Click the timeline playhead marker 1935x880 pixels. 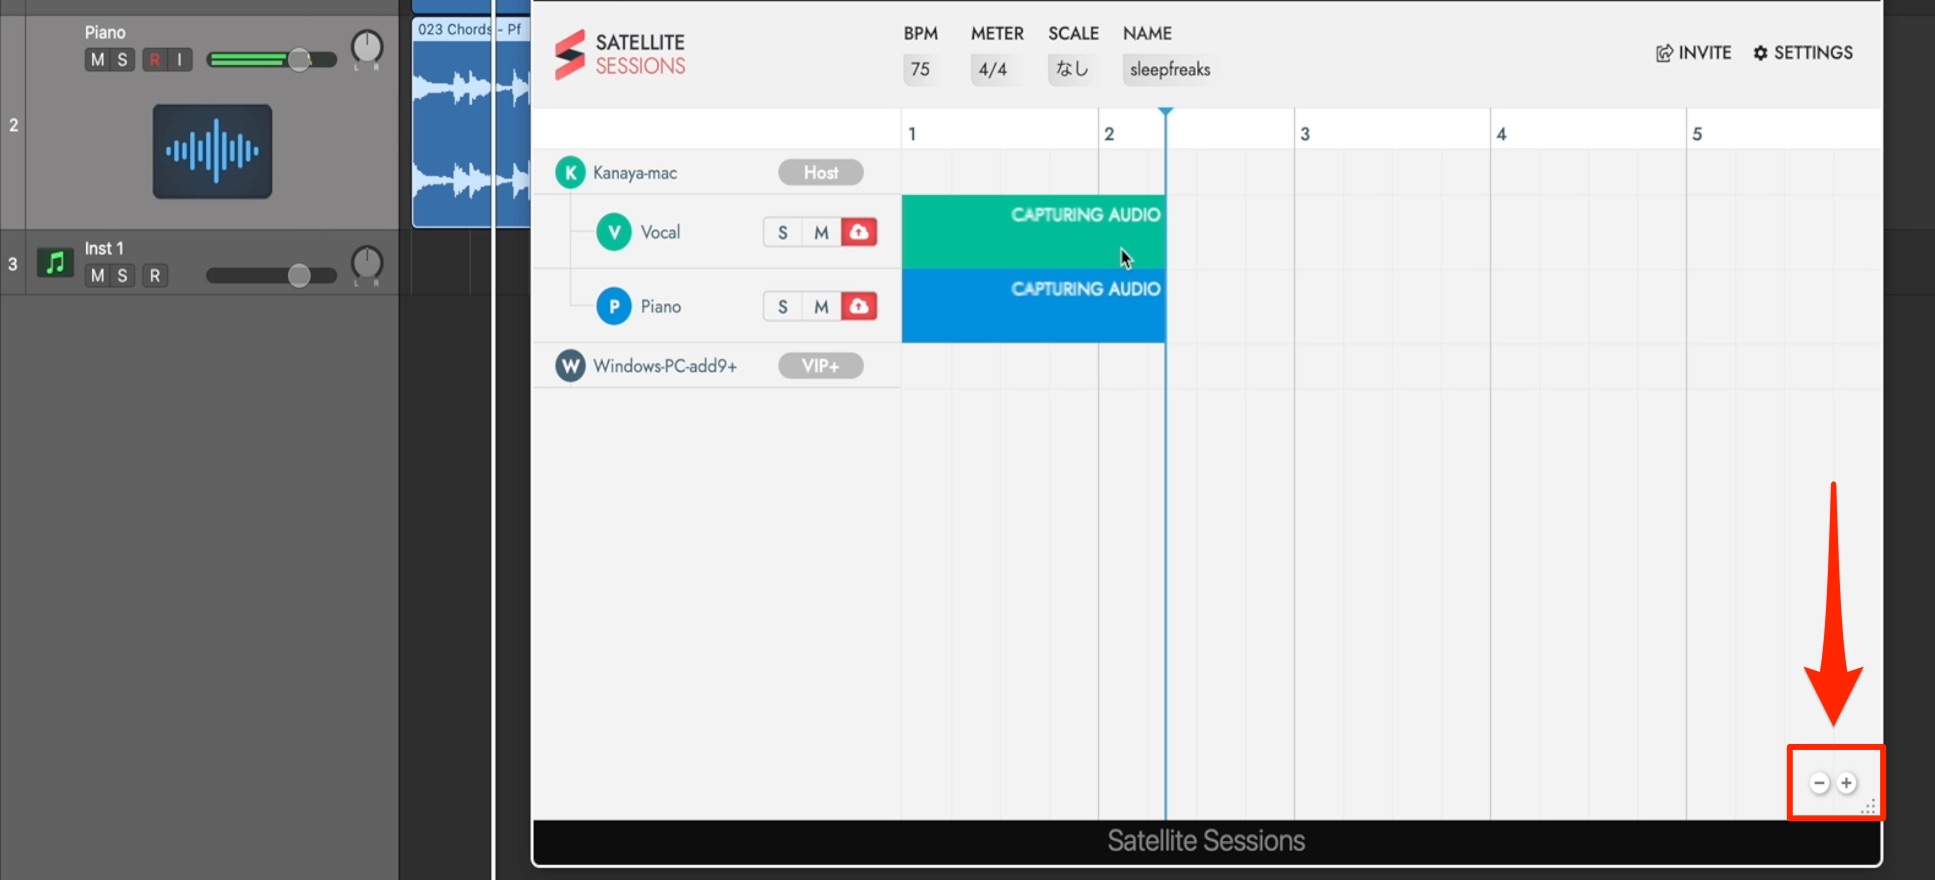click(x=1165, y=112)
